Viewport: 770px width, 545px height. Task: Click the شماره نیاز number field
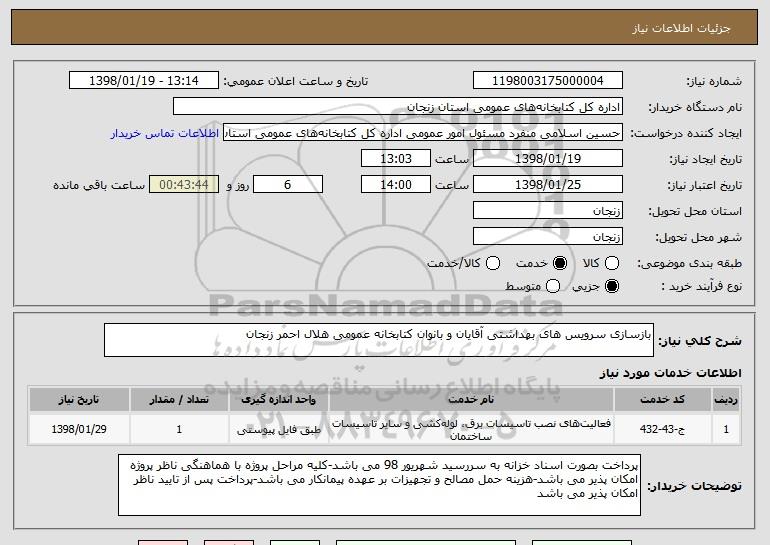click(x=548, y=81)
